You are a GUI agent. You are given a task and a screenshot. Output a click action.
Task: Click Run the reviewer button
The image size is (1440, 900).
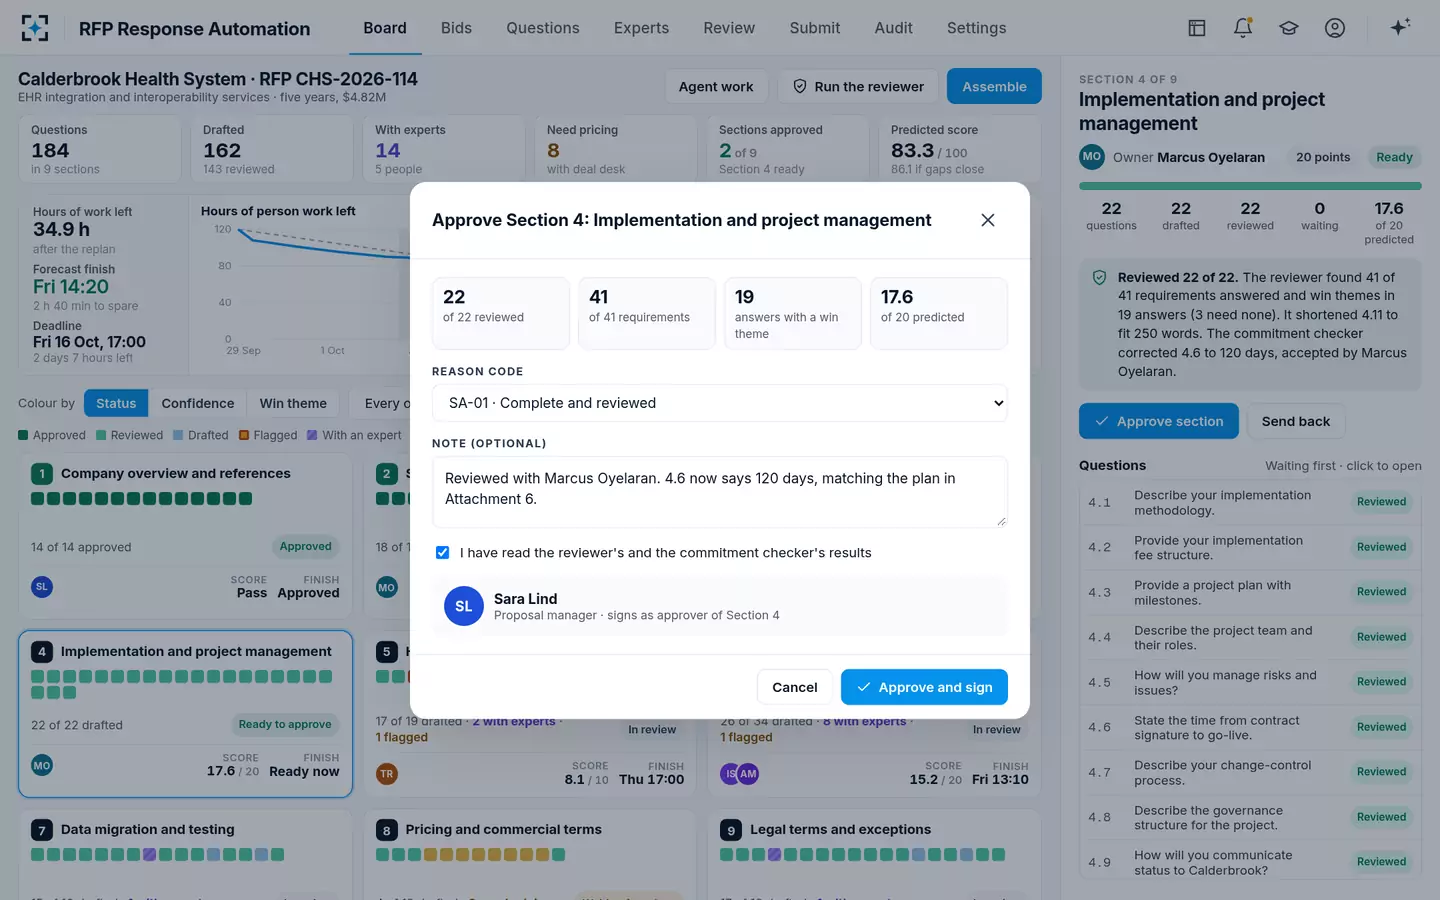tap(858, 86)
